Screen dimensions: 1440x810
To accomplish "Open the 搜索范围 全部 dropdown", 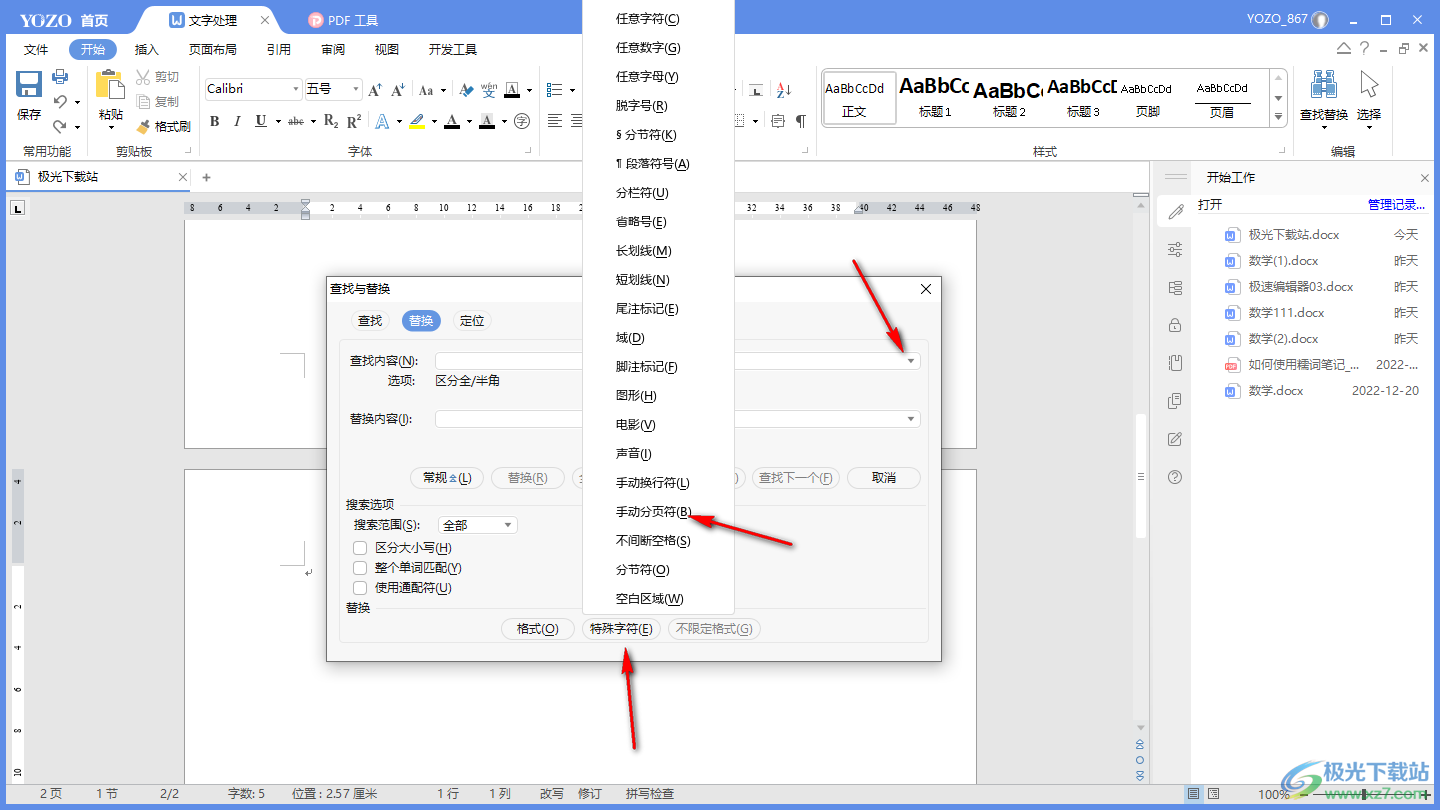I will point(478,525).
